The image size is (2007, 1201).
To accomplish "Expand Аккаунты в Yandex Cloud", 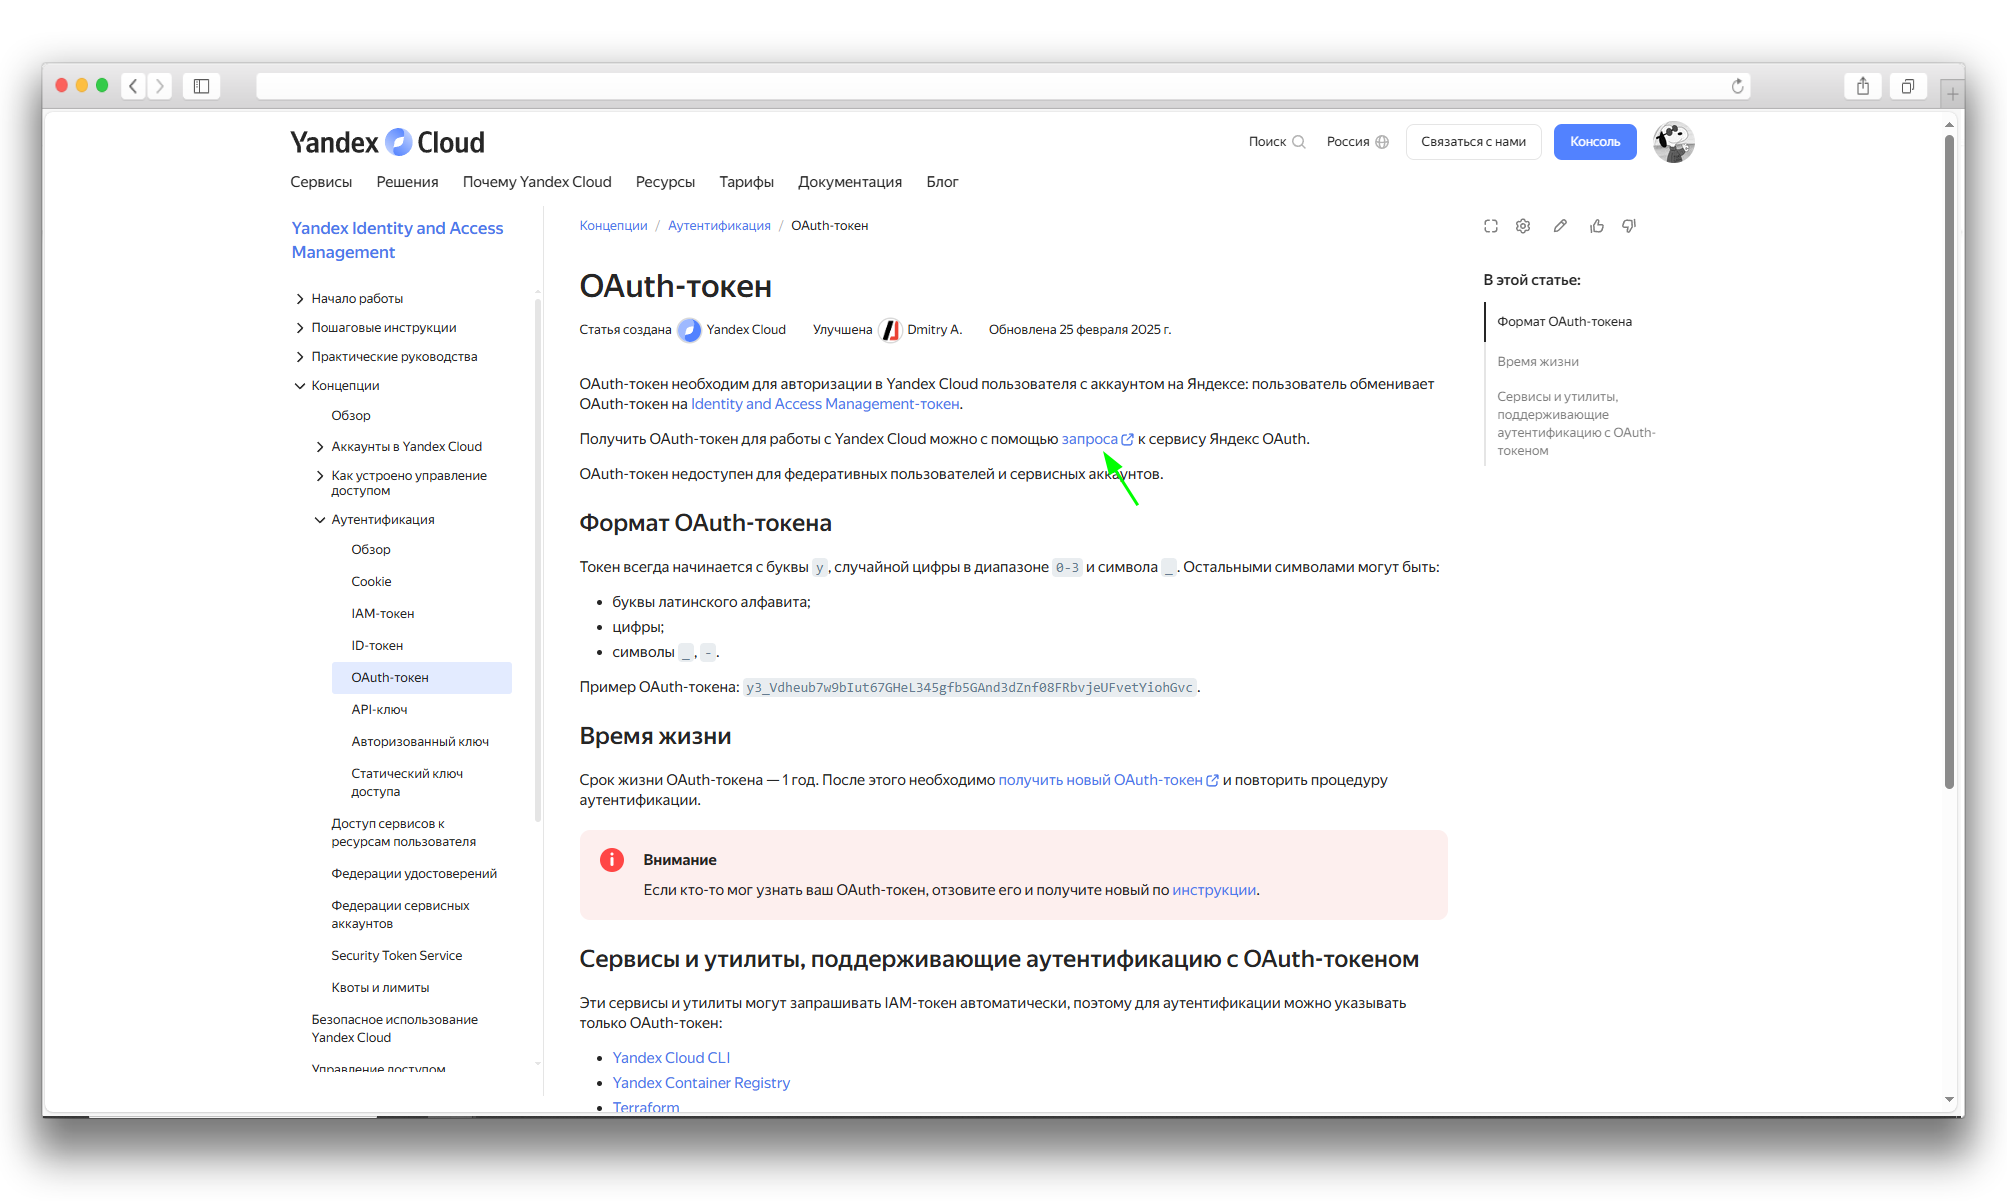I will (320, 447).
